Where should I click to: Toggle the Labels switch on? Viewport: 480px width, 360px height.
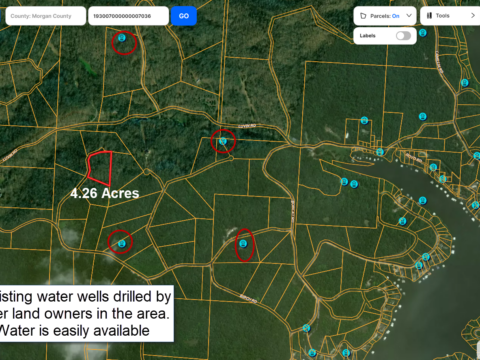click(403, 36)
